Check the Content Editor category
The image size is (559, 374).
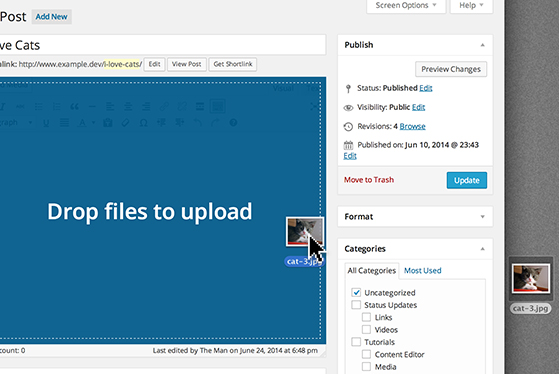pyautogui.click(x=366, y=354)
